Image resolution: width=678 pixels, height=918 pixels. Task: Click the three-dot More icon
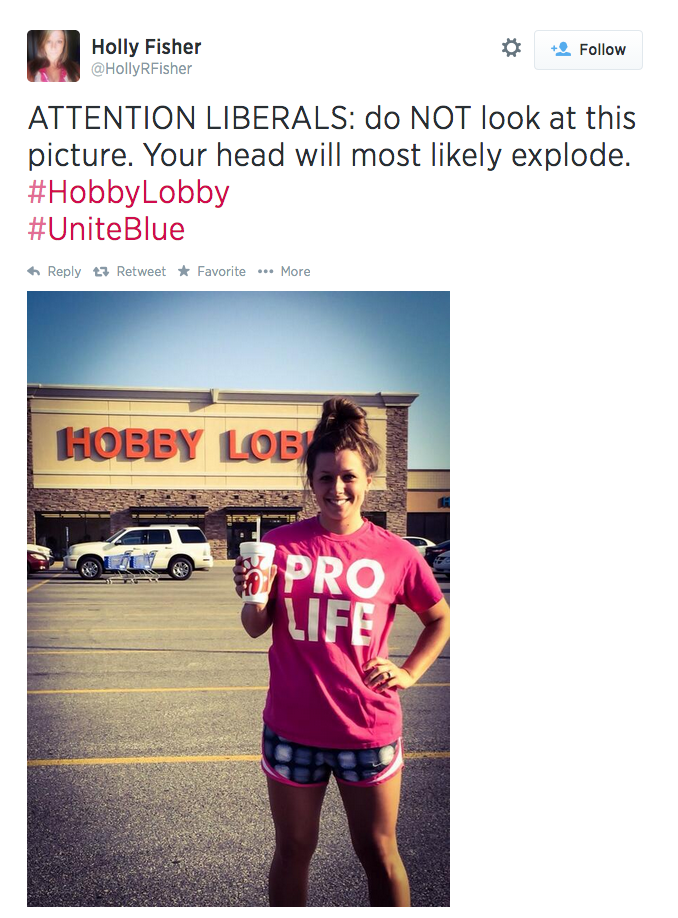point(265,272)
